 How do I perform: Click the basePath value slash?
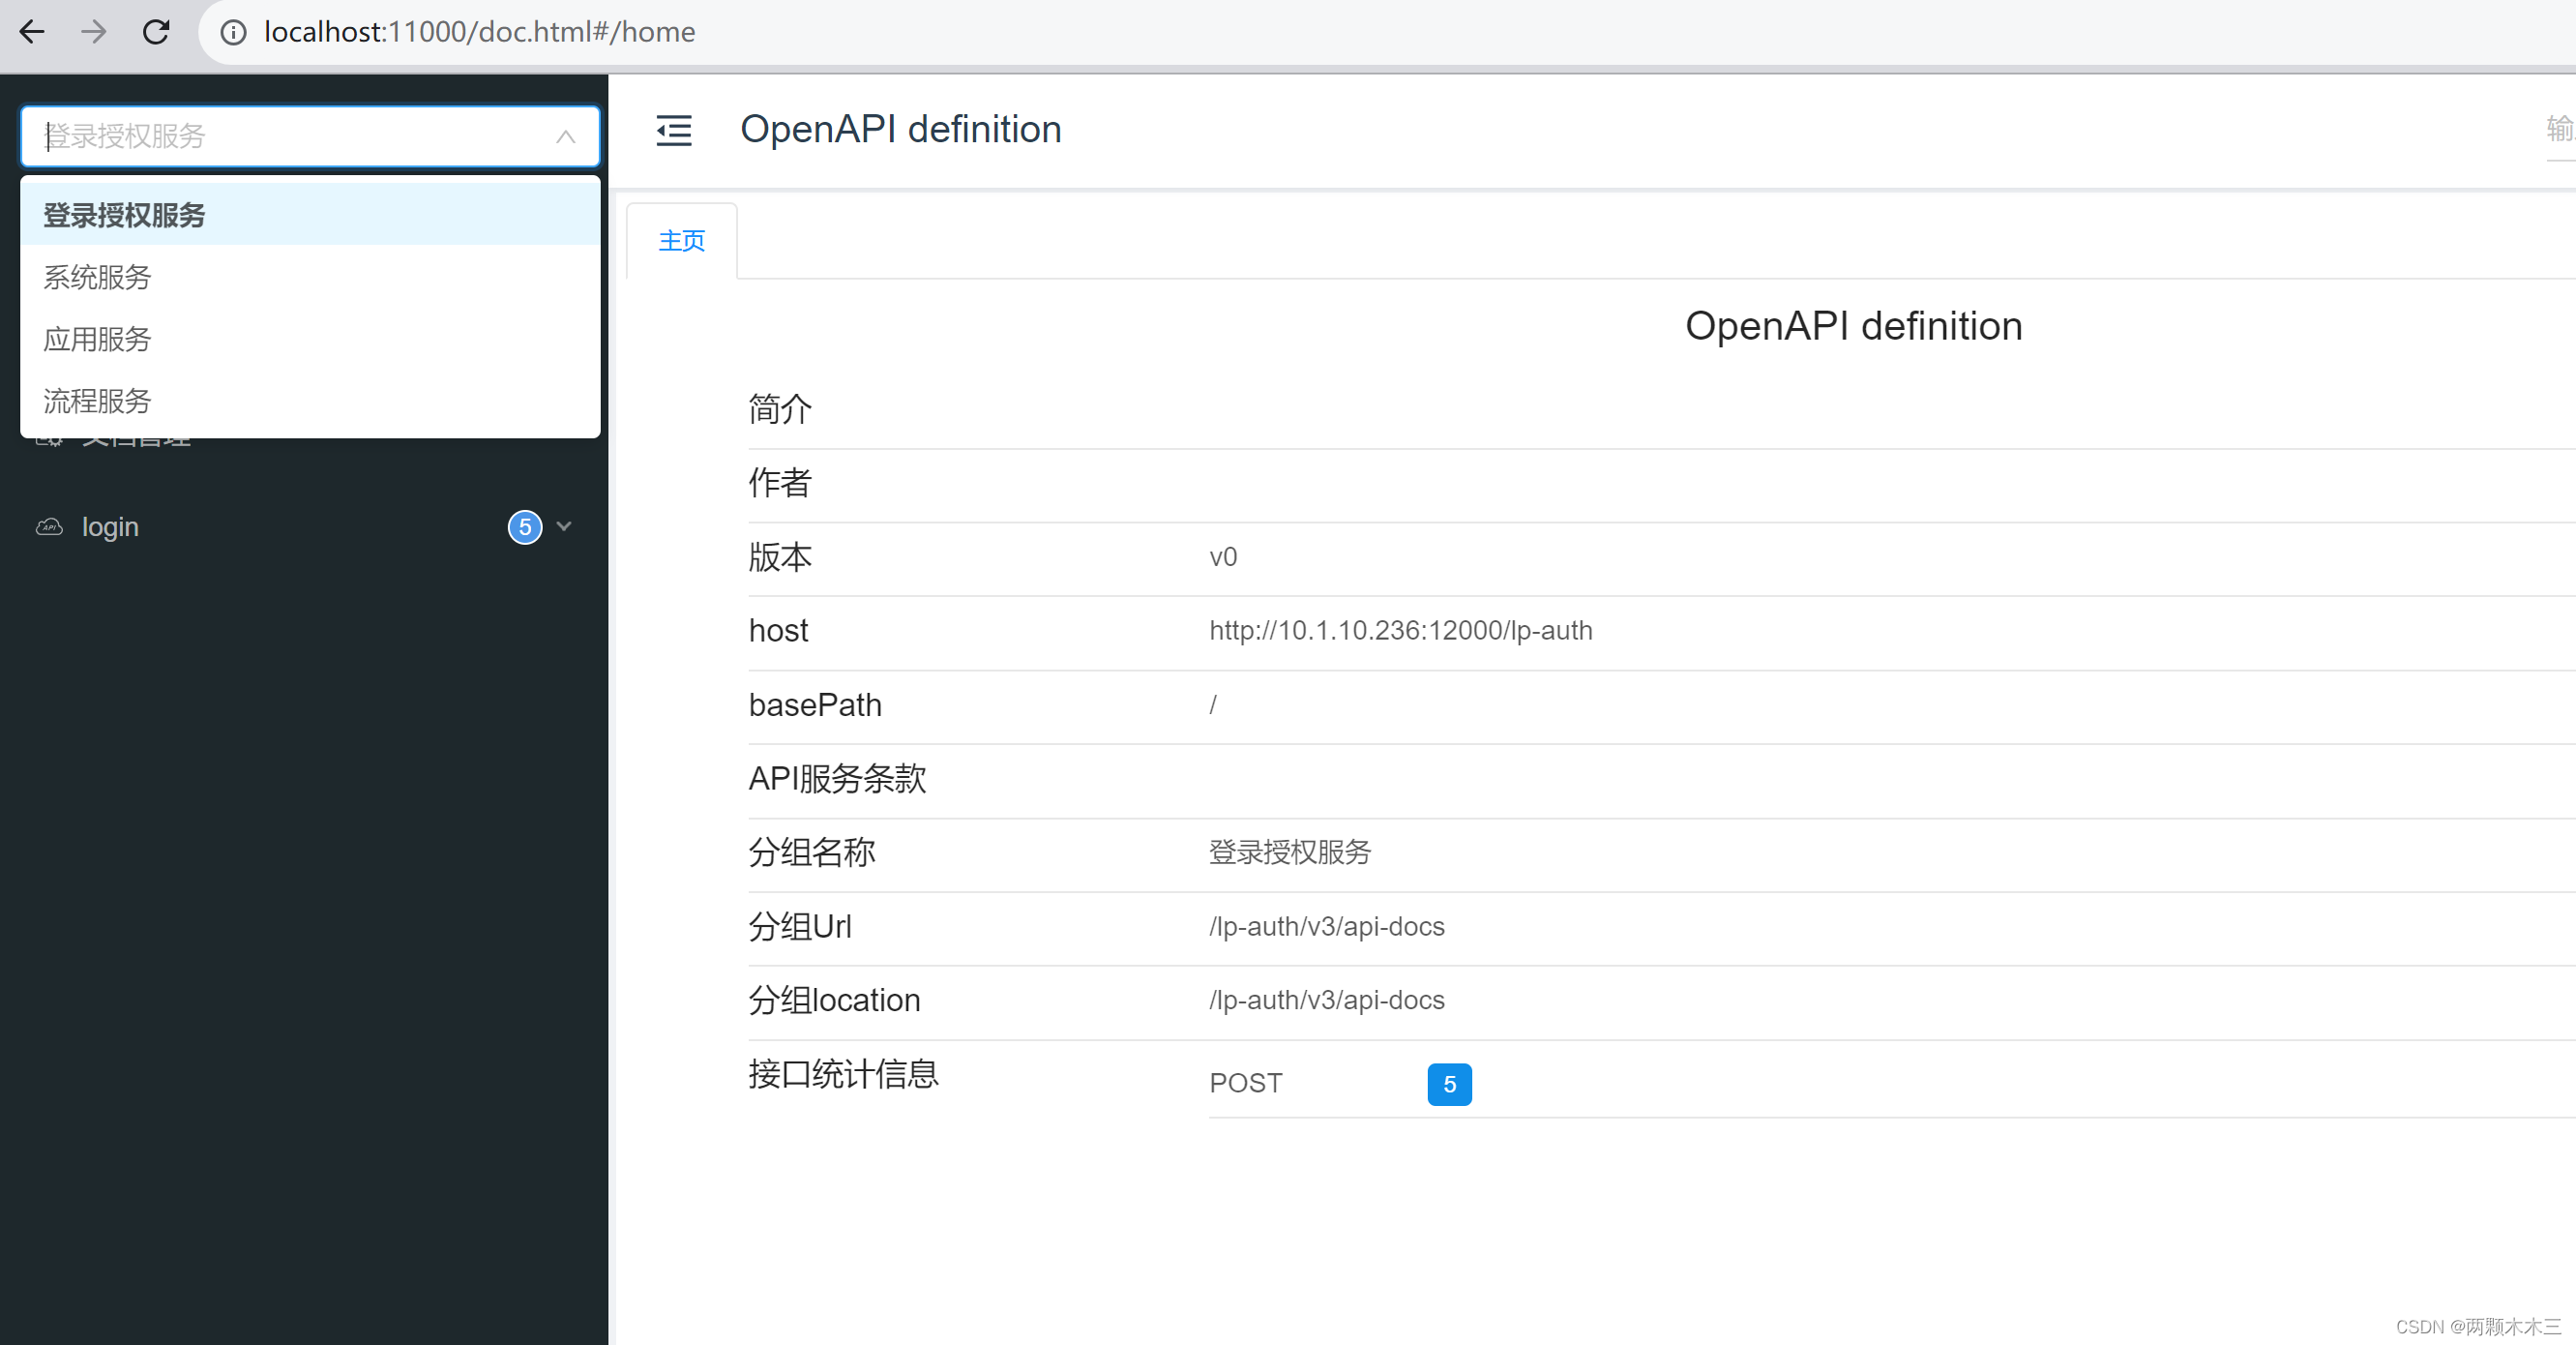pos(1213,705)
